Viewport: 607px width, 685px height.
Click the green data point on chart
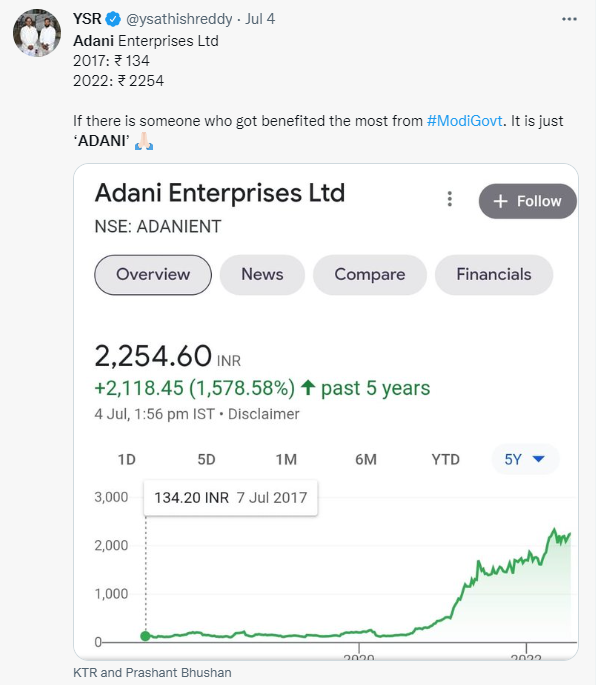(146, 636)
